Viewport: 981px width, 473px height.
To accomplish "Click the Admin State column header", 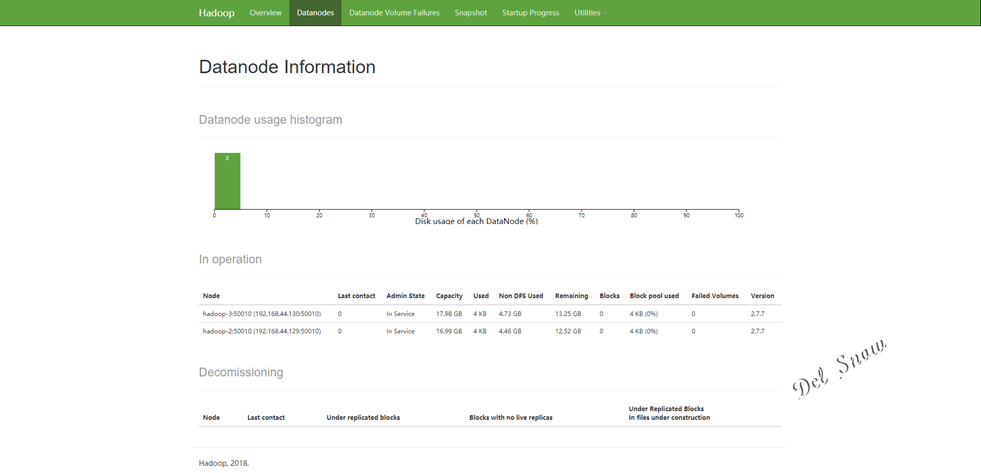I will coord(405,296).
